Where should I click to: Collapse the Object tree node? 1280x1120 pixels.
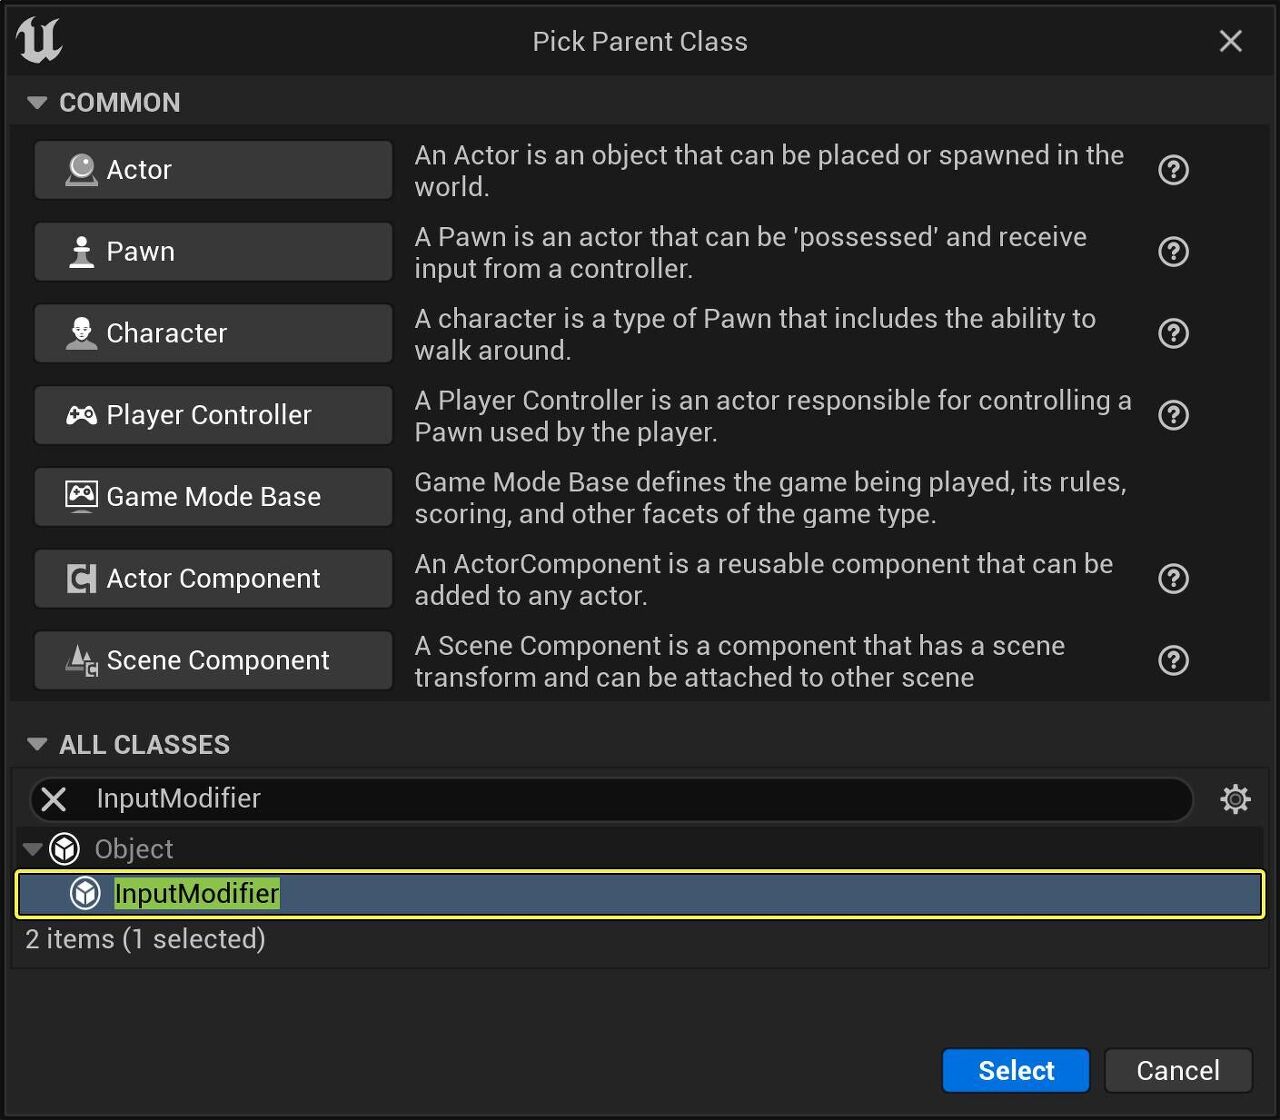point(32,849)
